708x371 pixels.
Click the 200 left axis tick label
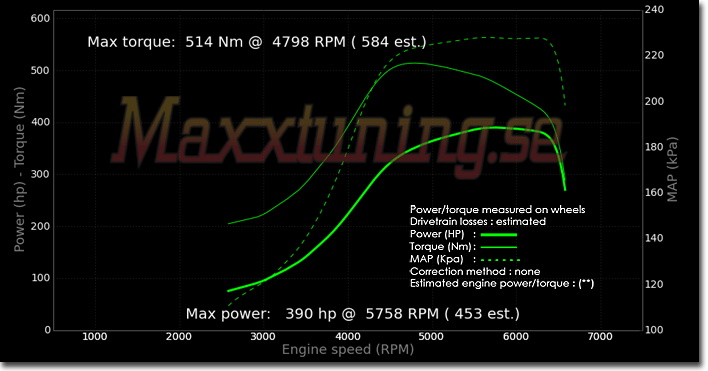[x=40, y=226]
